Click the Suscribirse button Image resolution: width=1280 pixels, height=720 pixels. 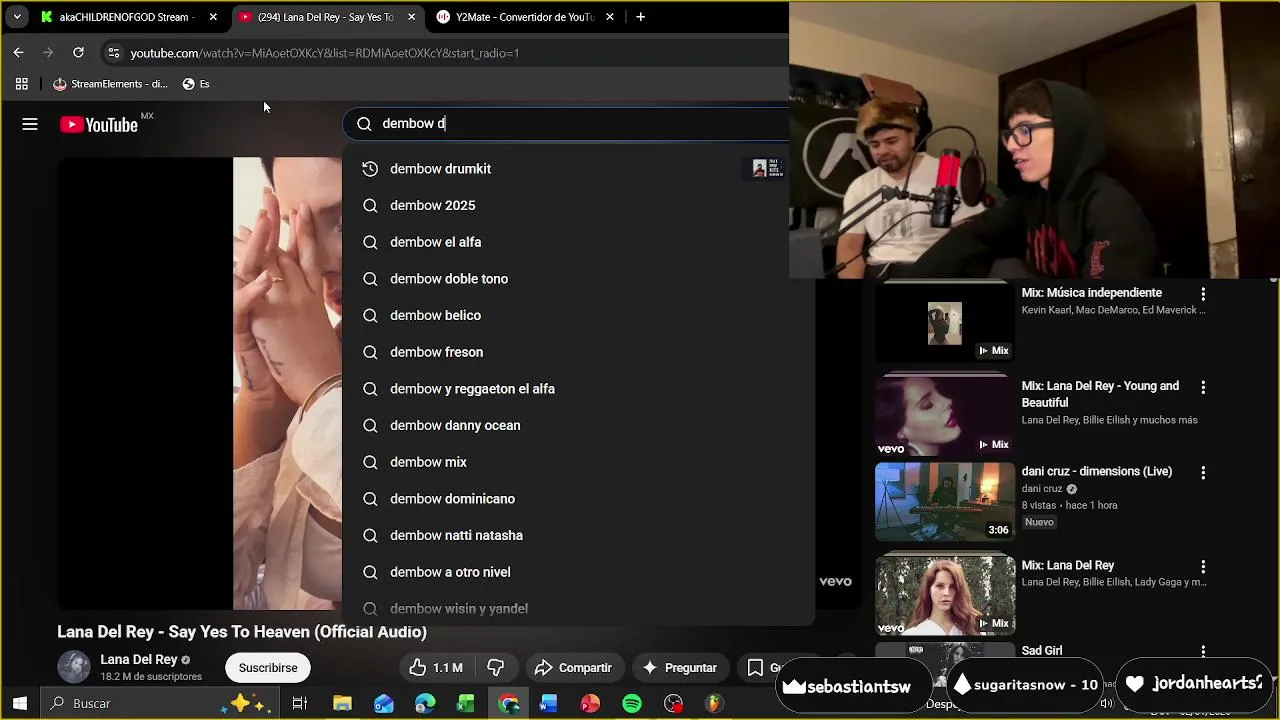pos(268,668)
